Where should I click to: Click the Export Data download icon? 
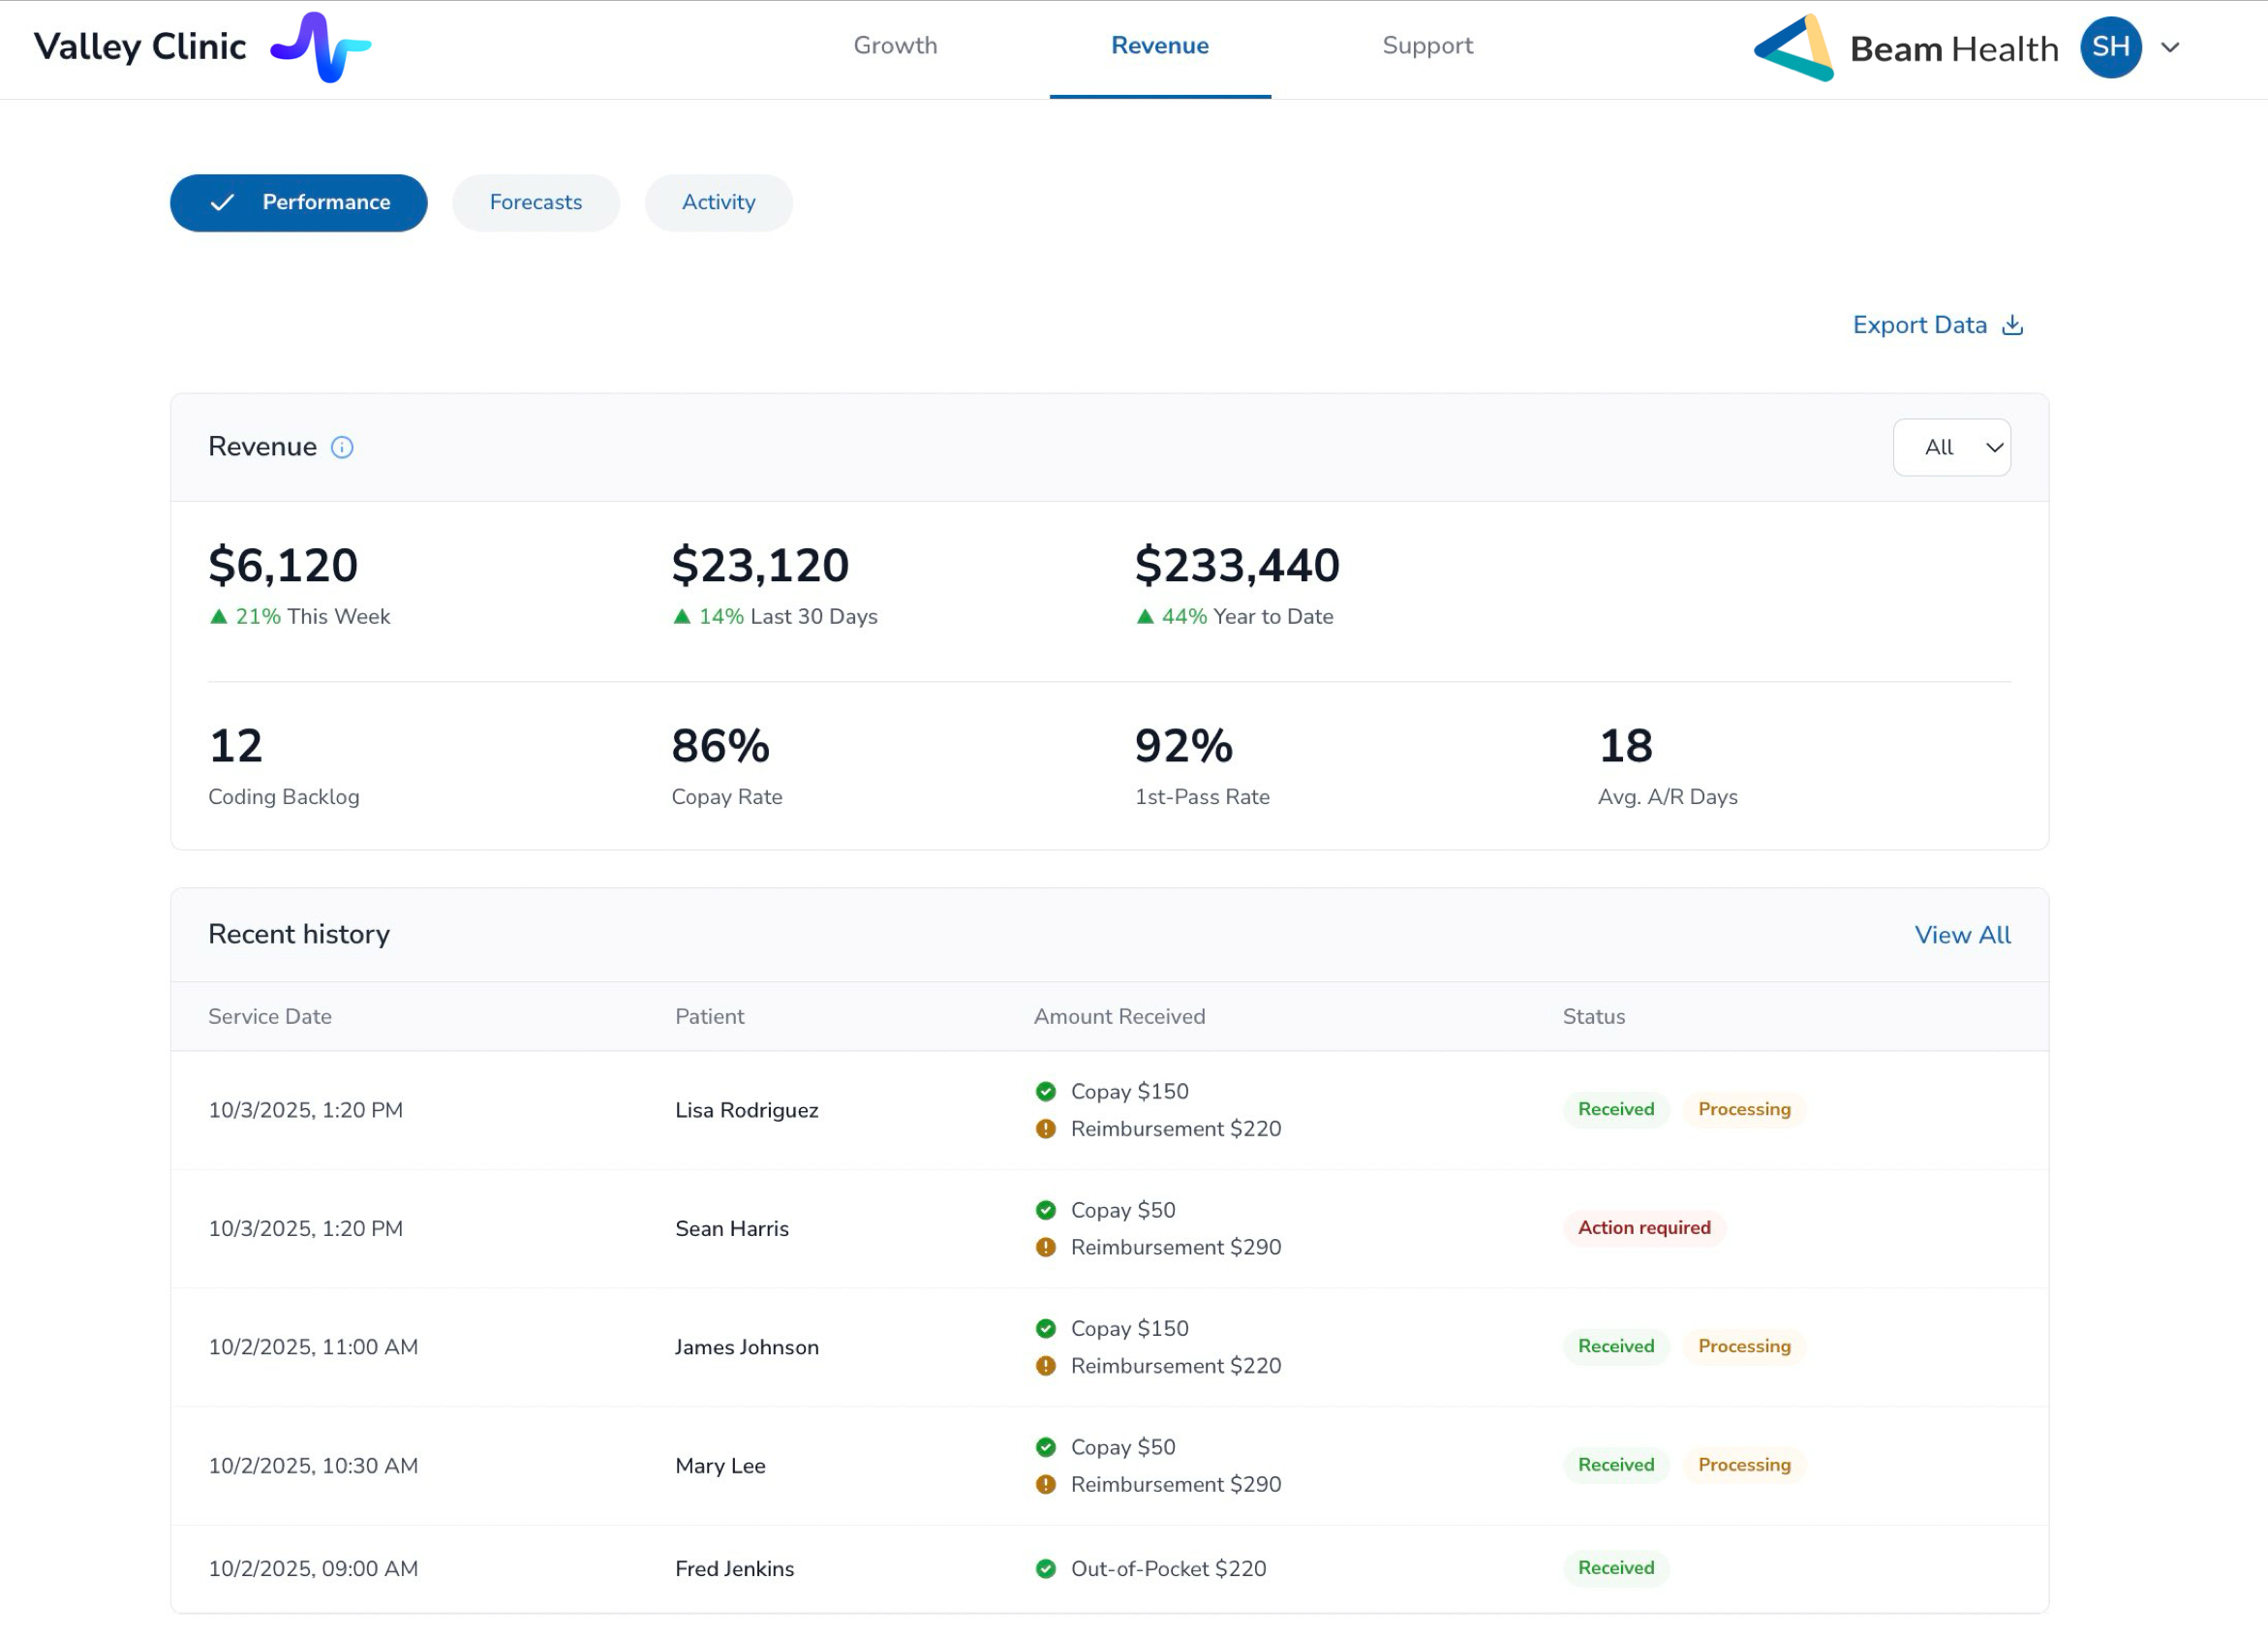pyautogui.click(x=2012, y=325)
